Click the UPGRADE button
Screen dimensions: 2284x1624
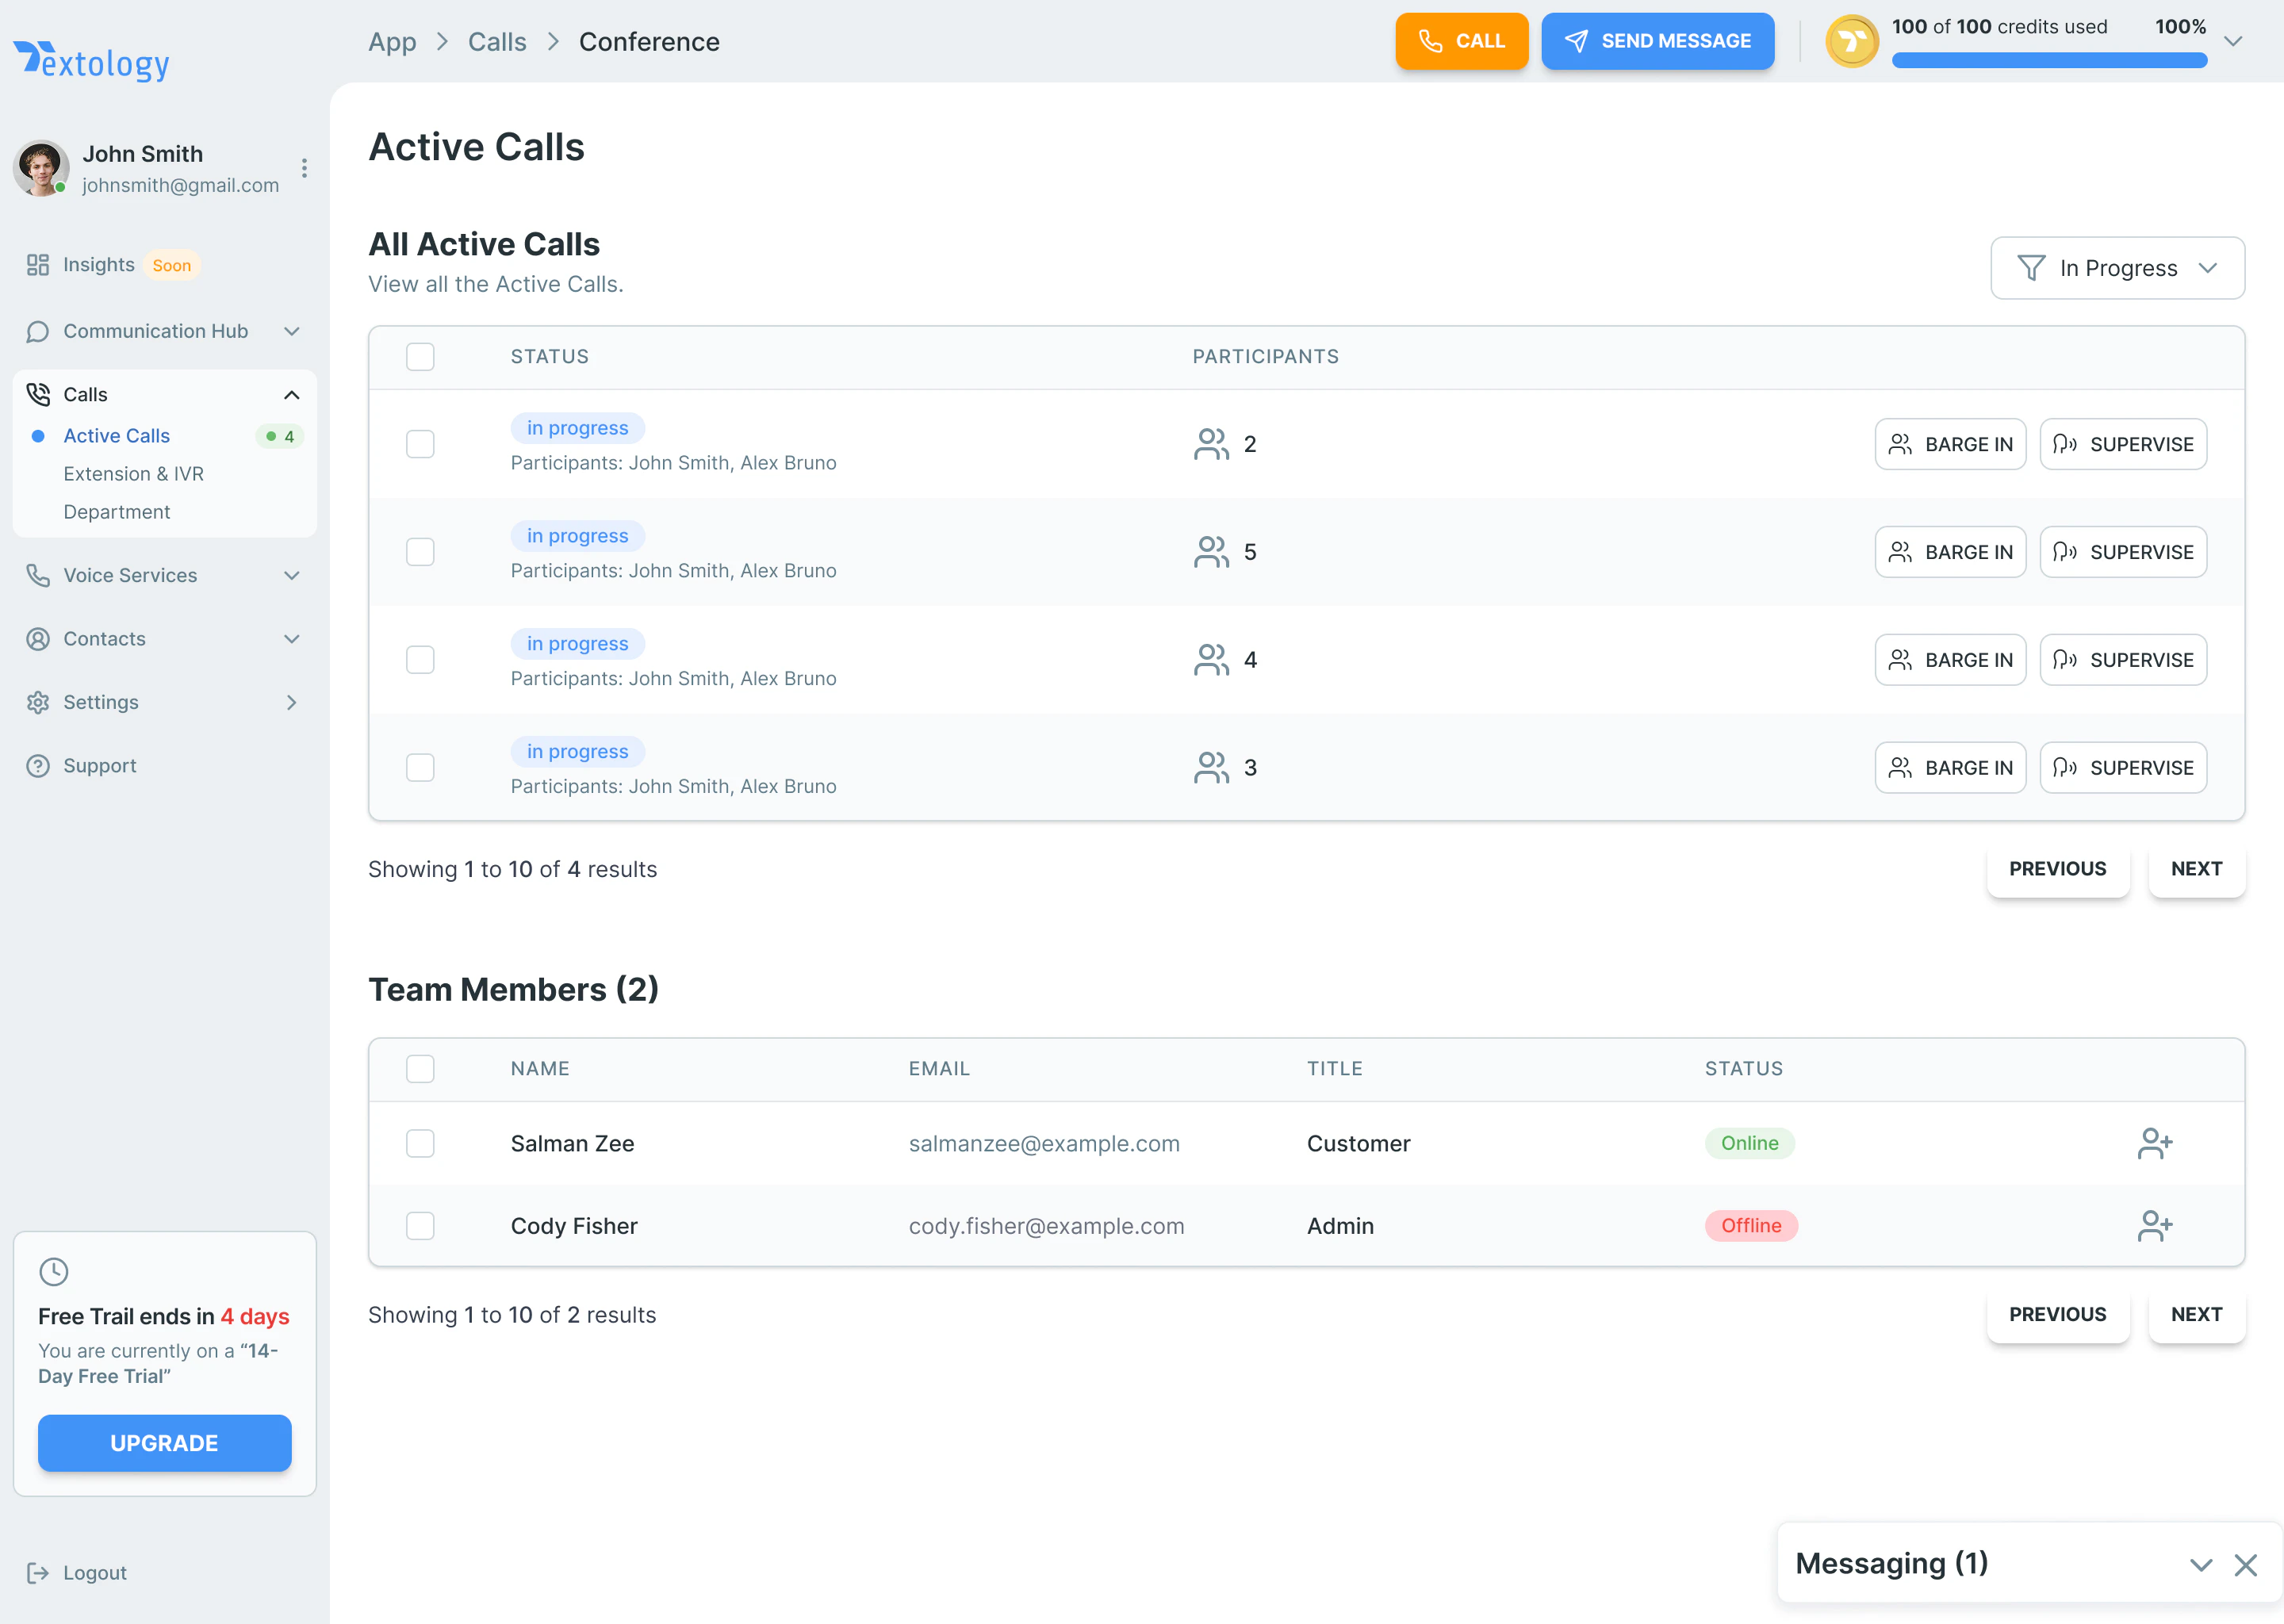click(164, 1443)
